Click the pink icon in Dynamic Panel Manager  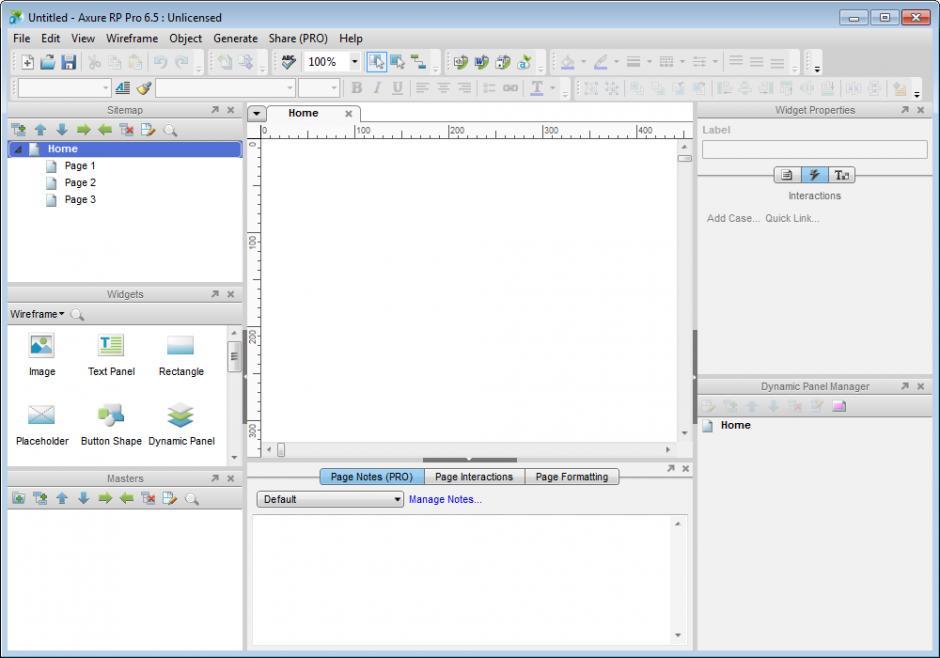tap(839, 406)
